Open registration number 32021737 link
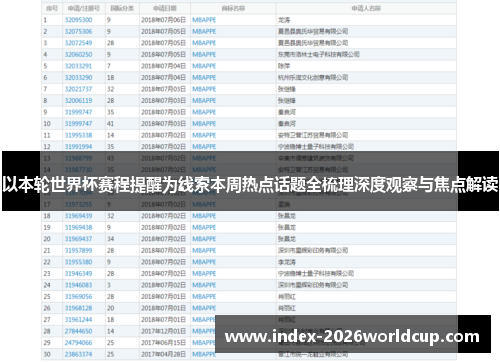The width and height of the screenshot is (500, 362). [78, 89]
